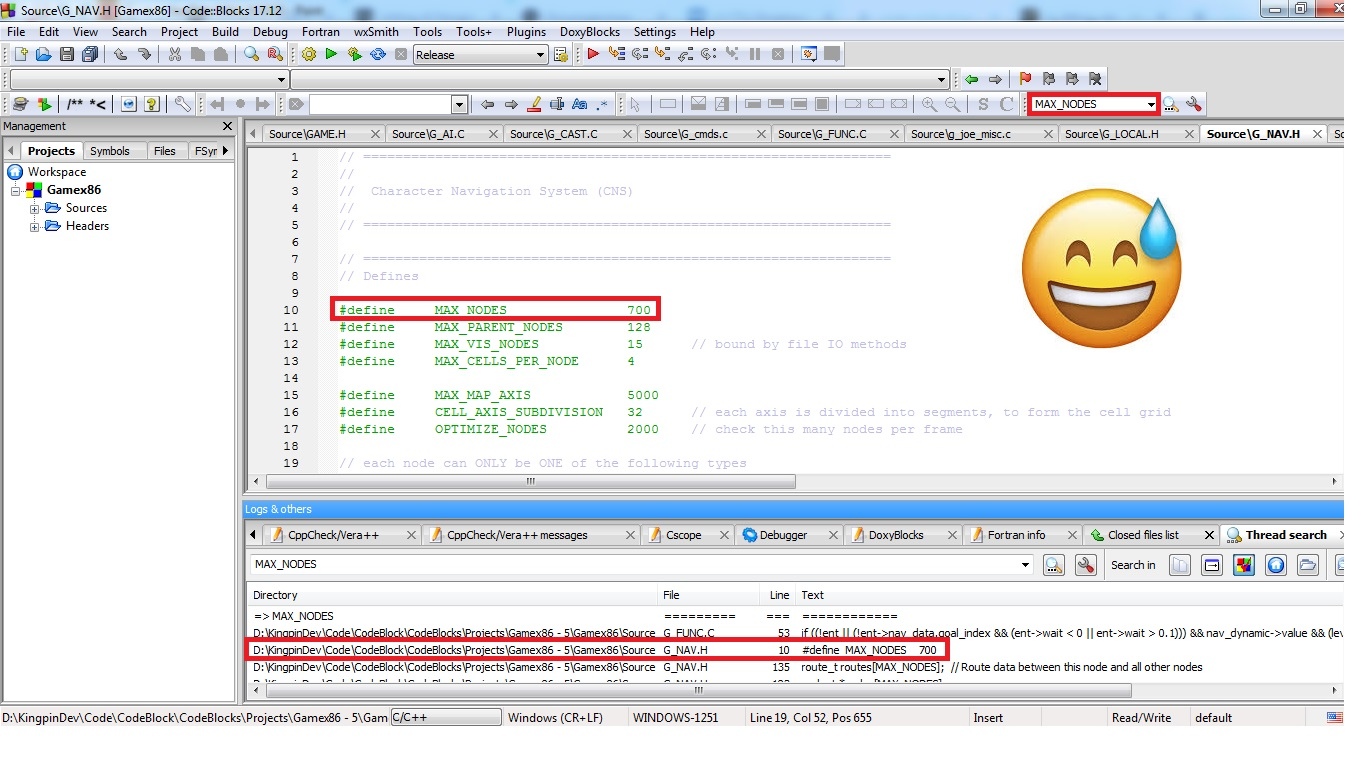Click the DoxyBlocks block comment /** icon
This screenshot has height=768, width=1366.
coord(76,104)
